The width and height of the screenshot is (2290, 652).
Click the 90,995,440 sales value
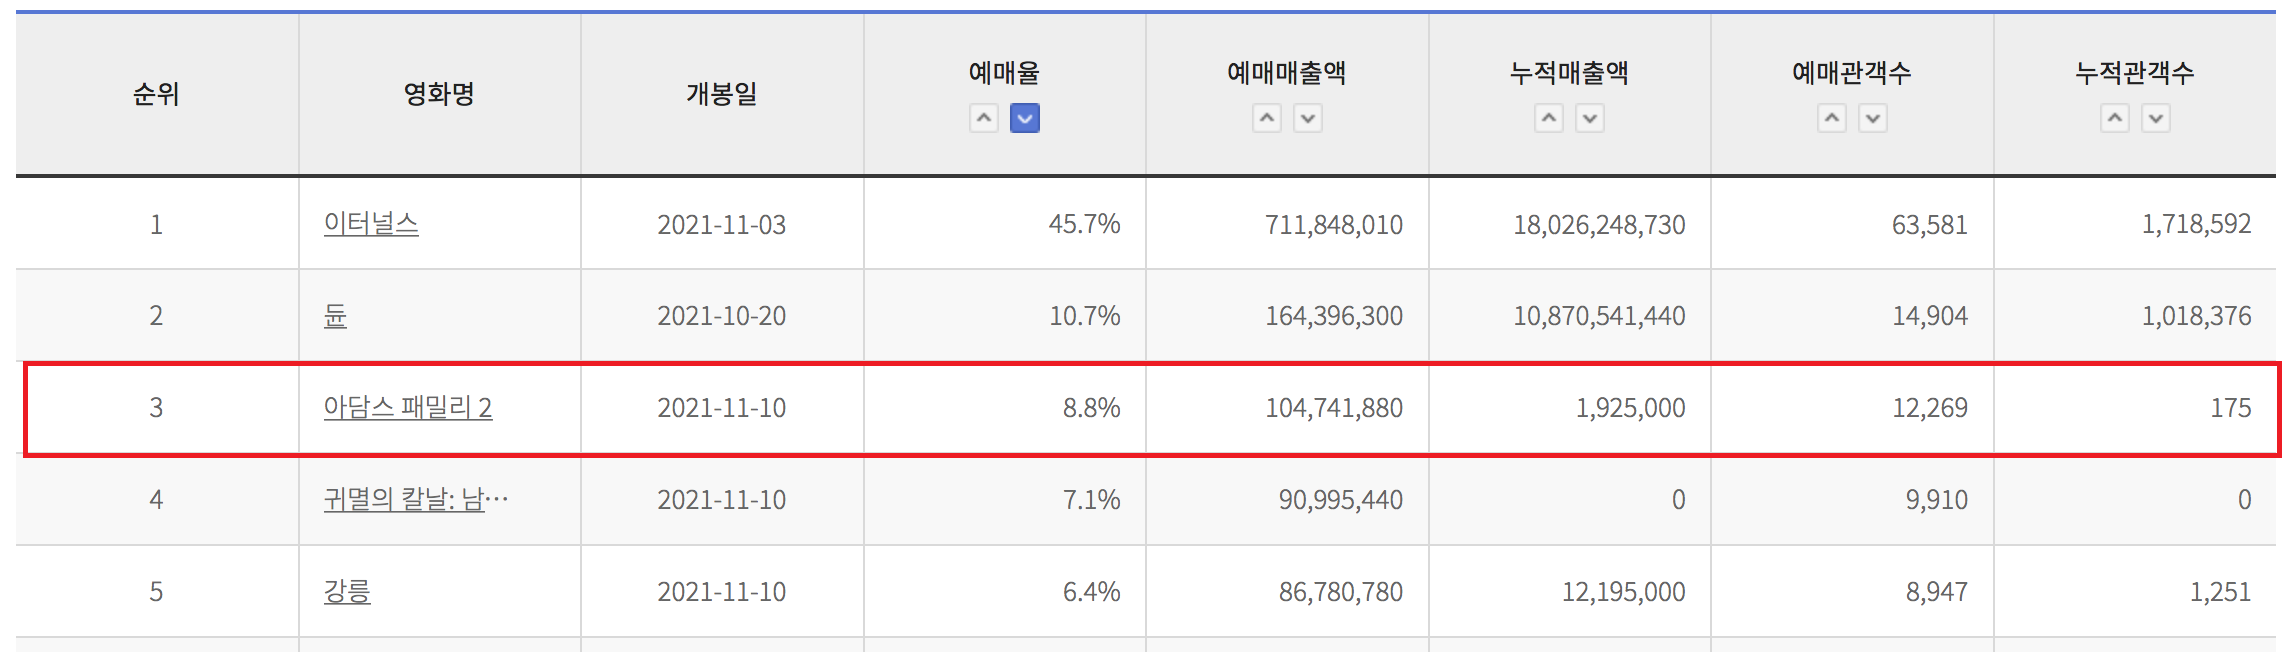pos(1341,500)
